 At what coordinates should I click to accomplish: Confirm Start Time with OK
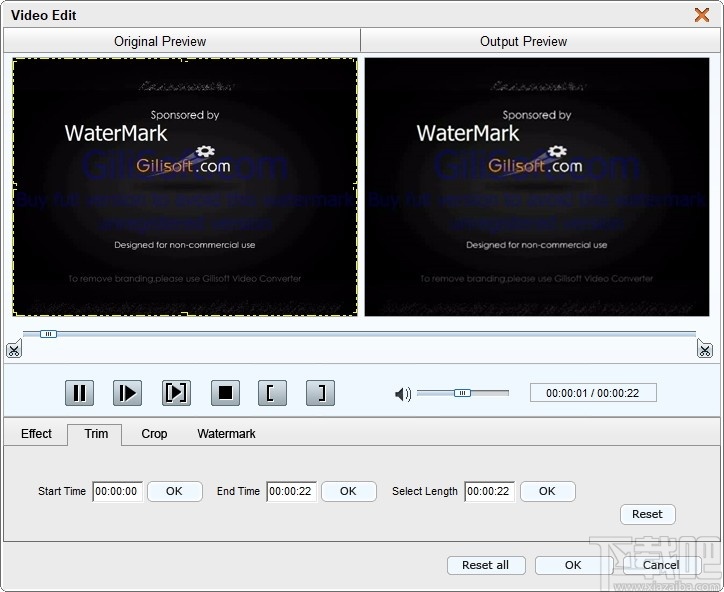[x=175, y=491]
